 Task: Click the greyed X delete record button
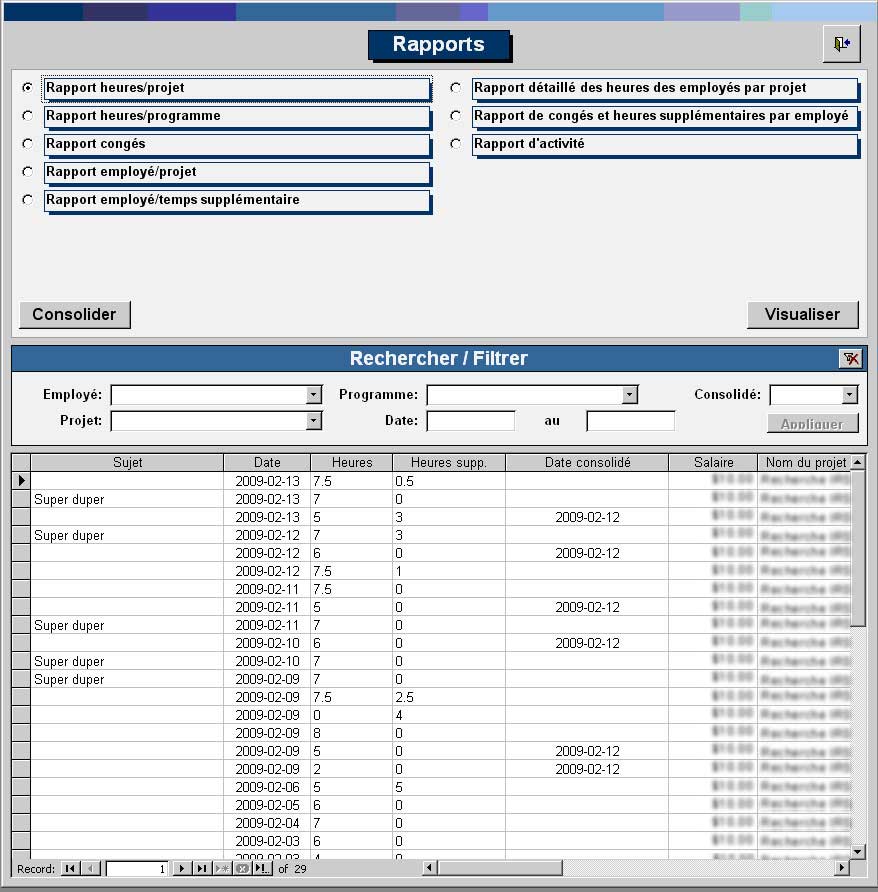(x=242, y=869)
